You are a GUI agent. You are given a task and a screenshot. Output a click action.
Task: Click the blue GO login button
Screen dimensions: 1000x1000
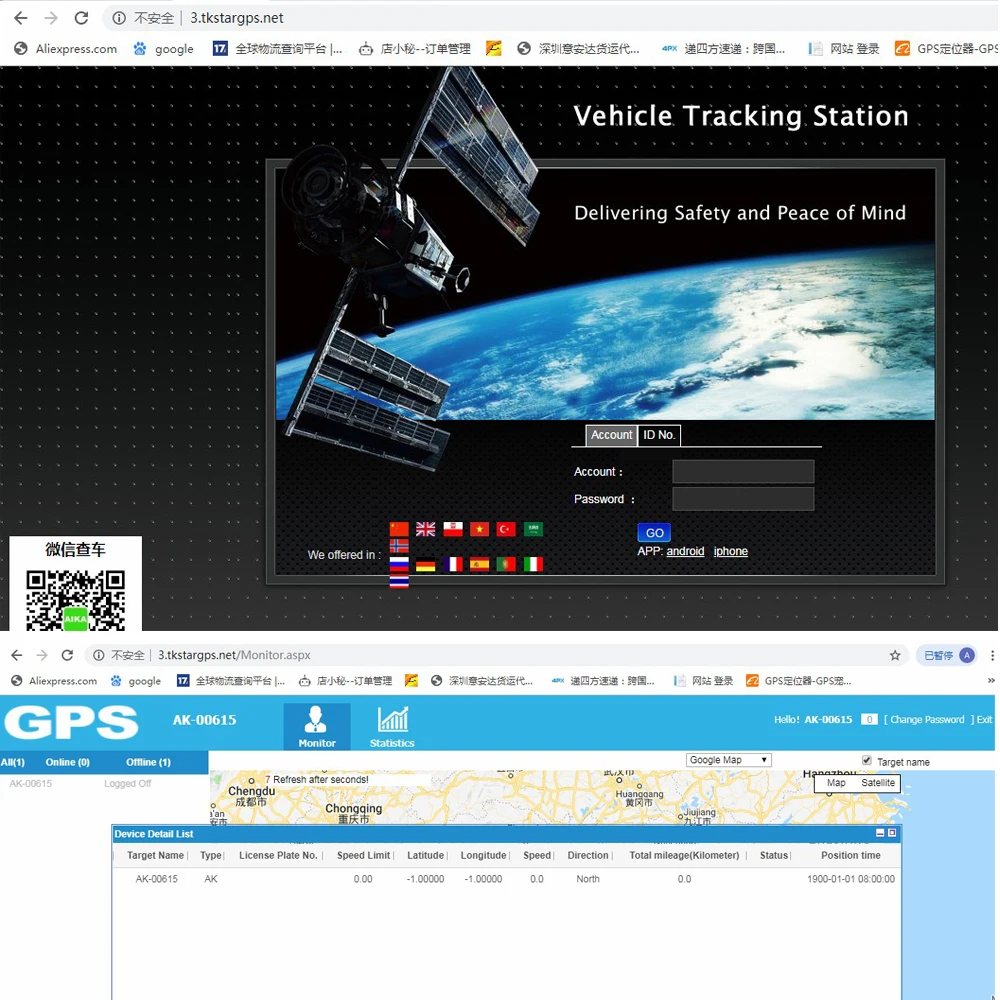(654, 533)
